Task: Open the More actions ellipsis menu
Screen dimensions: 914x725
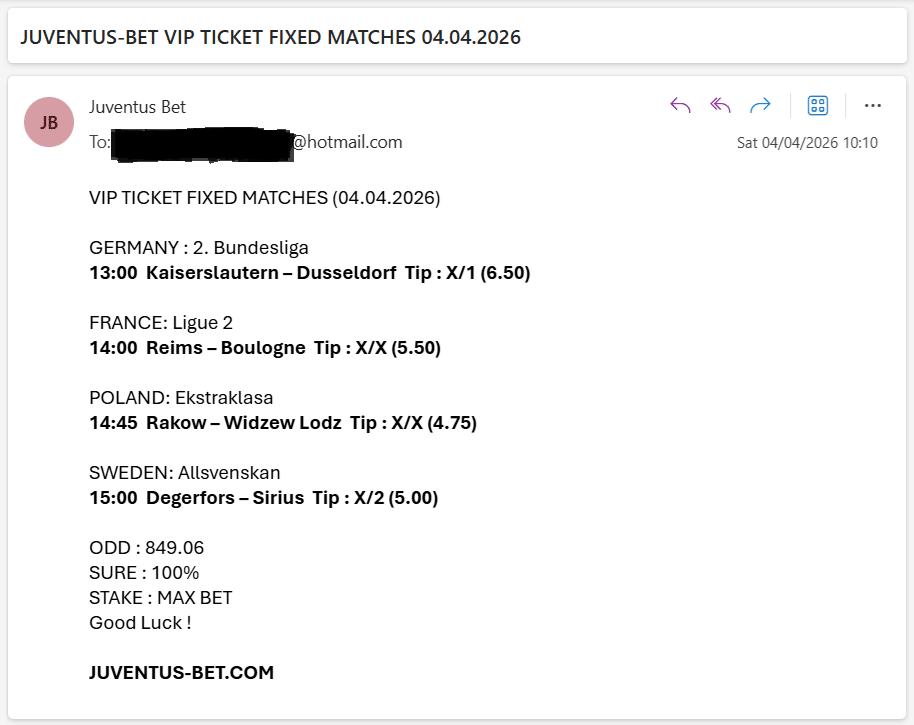Action: pyautogui.click(x=872, y=106)
